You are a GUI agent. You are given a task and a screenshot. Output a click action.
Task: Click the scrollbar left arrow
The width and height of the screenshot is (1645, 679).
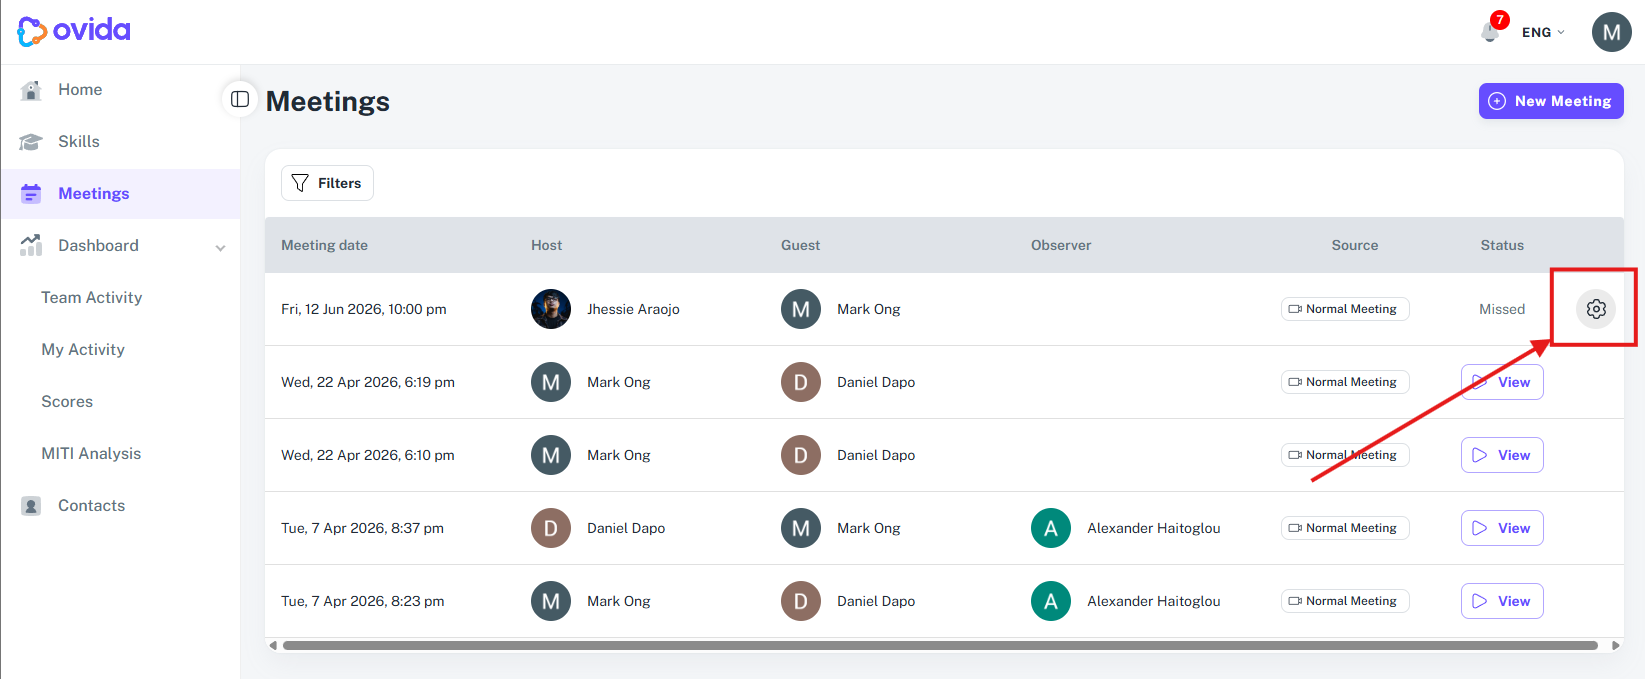(273, 645)
